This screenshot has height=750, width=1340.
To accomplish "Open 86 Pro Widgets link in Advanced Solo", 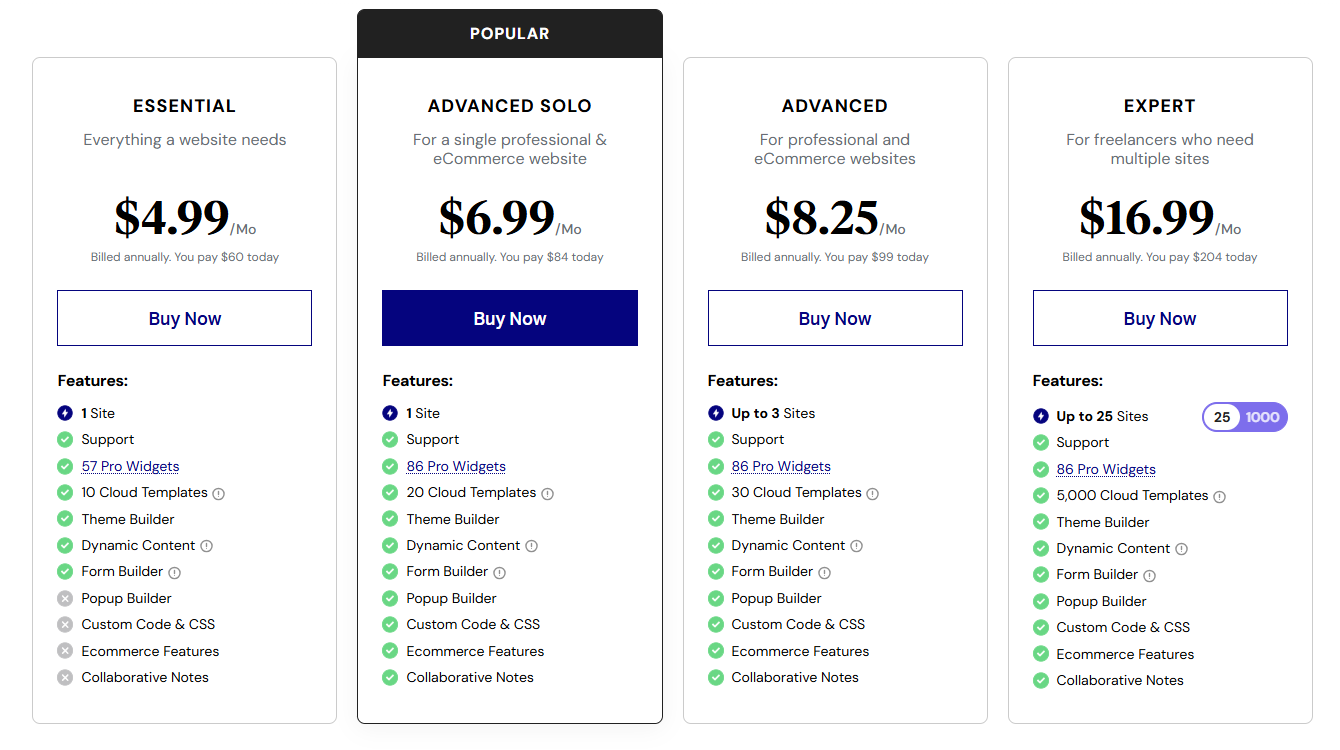I will click(x=456, y=466).
